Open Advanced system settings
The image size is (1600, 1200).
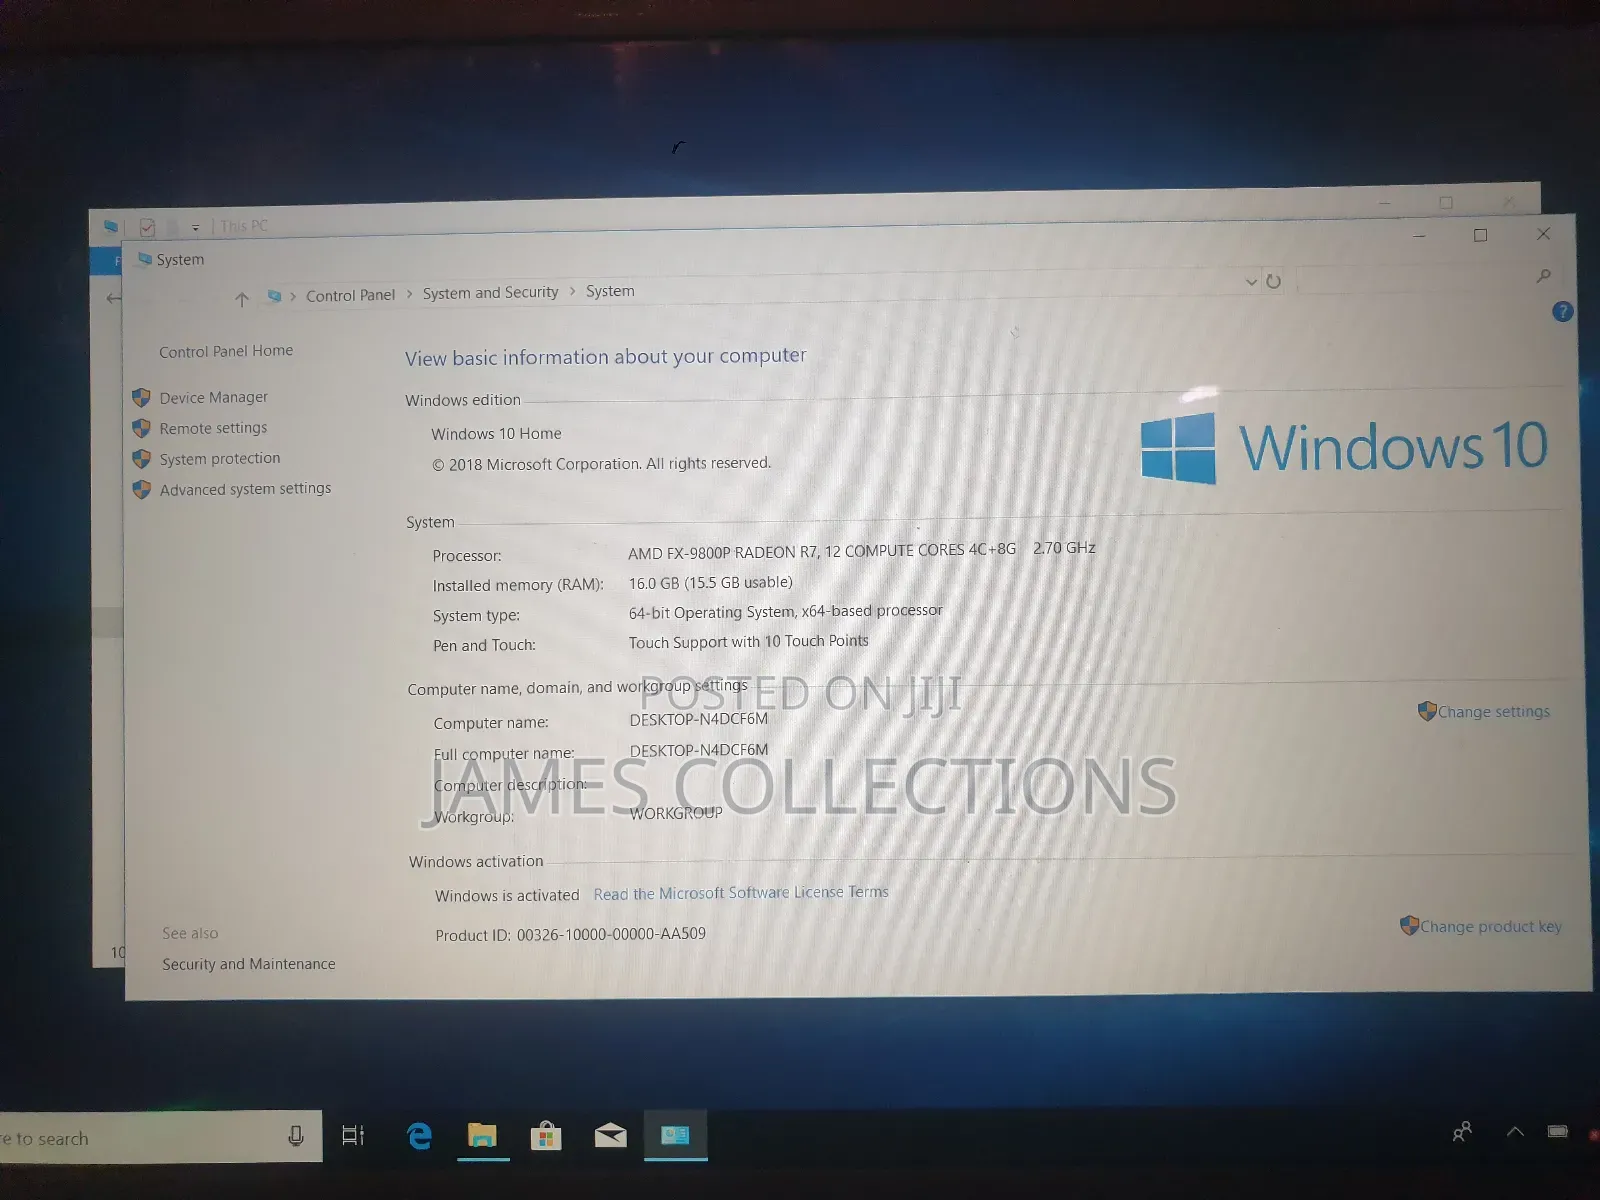245,489
